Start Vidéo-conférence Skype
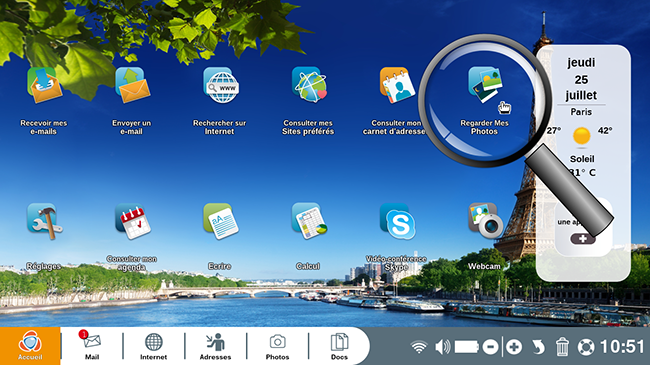The height and width of the screenshot is (365, 650). click(x=398, y=221)
